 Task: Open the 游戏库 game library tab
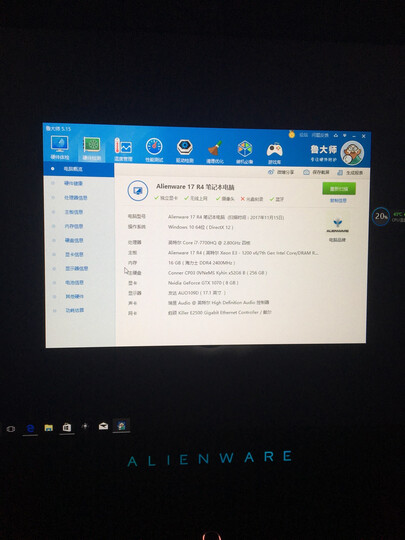click(274, 153)
